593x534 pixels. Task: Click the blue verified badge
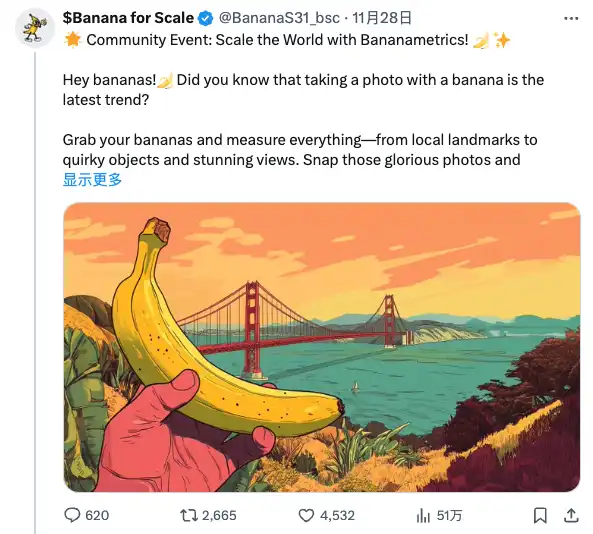[x=206, y=18]
